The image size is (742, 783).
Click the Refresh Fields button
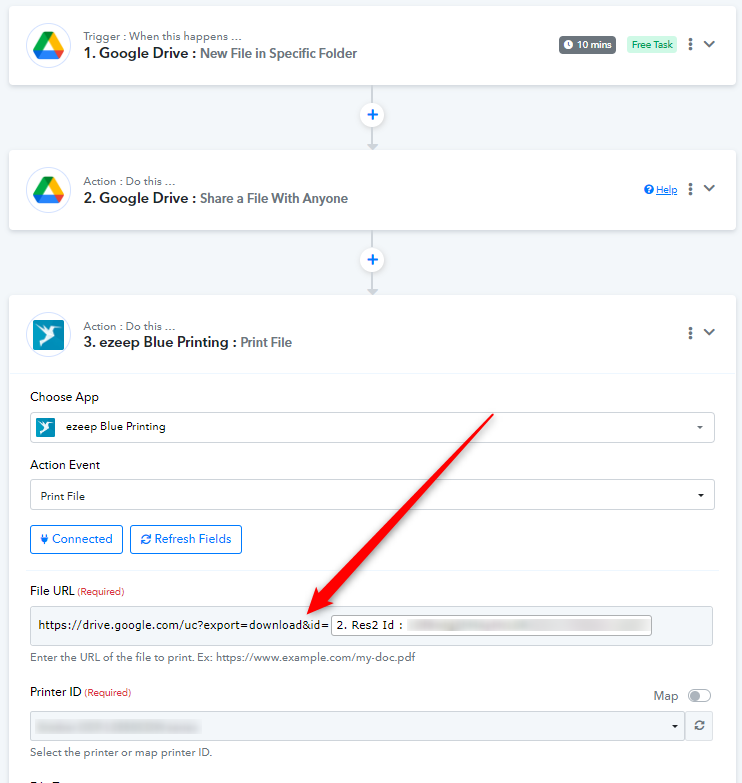click(186, 539)
